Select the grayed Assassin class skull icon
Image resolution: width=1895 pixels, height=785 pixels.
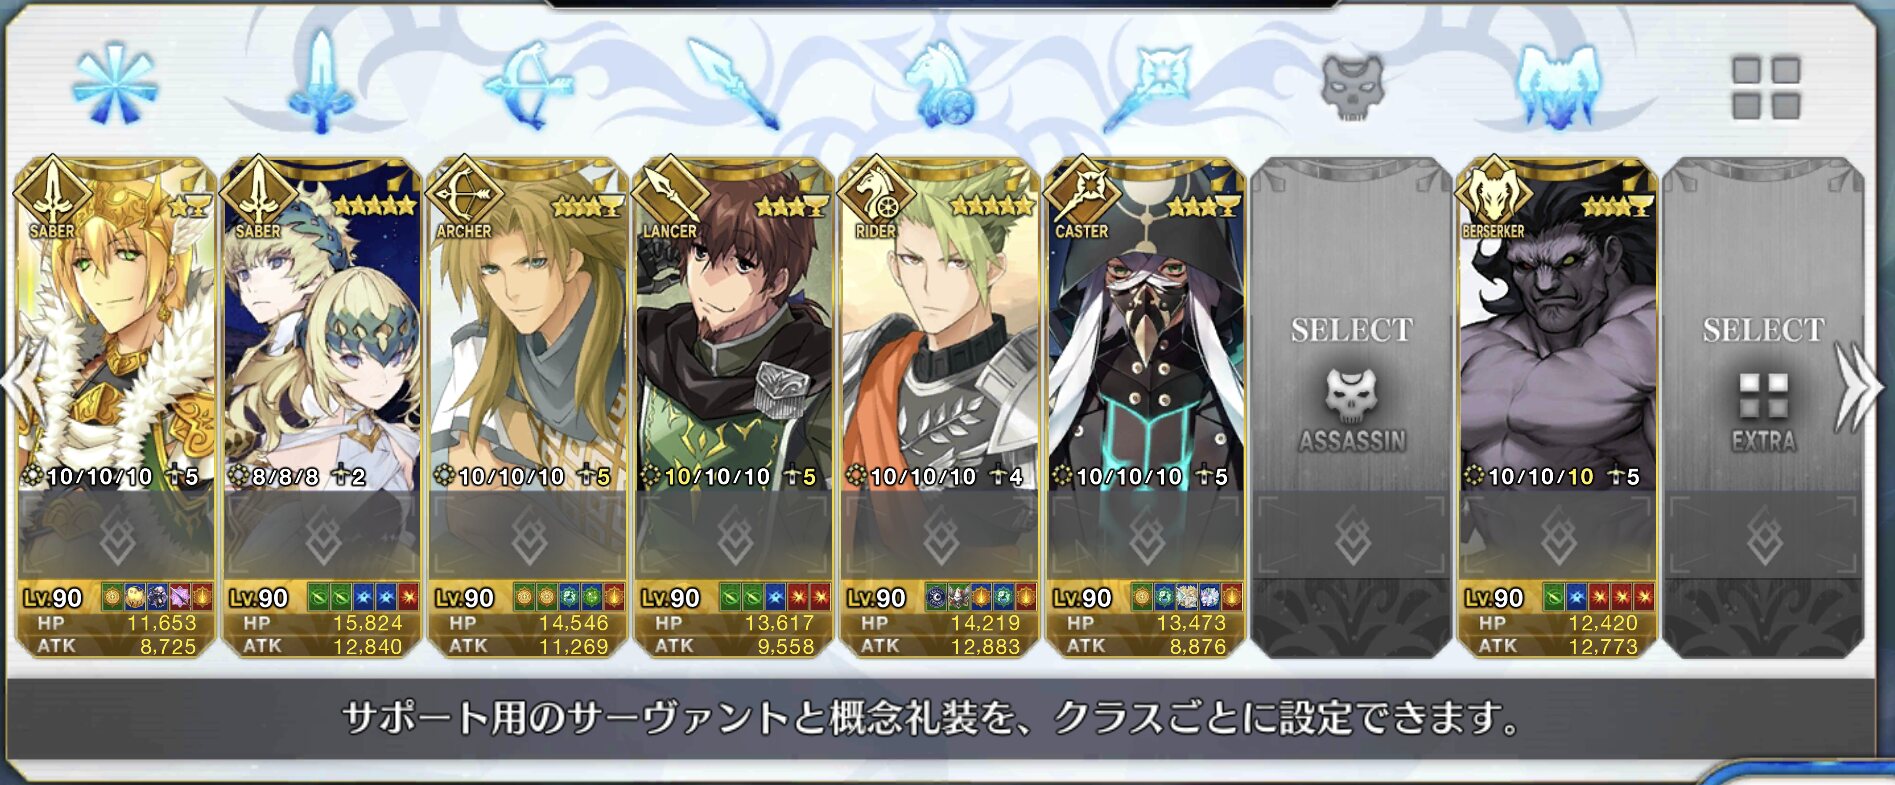1352,87
